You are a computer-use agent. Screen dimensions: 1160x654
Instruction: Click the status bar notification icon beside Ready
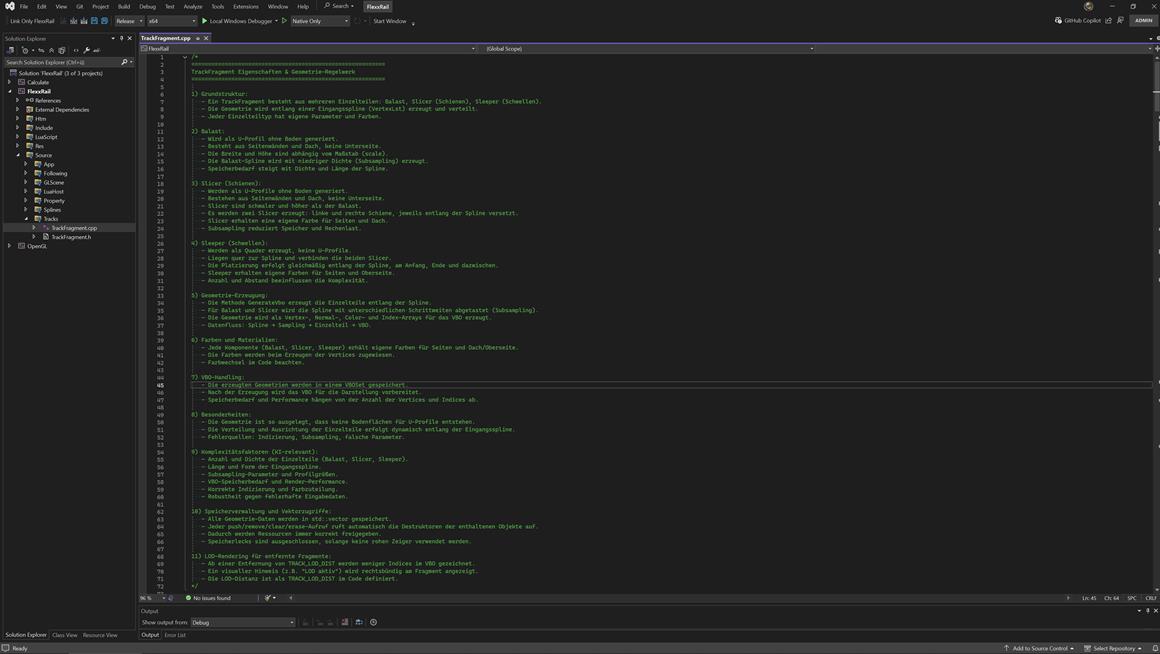coord(6,648)
